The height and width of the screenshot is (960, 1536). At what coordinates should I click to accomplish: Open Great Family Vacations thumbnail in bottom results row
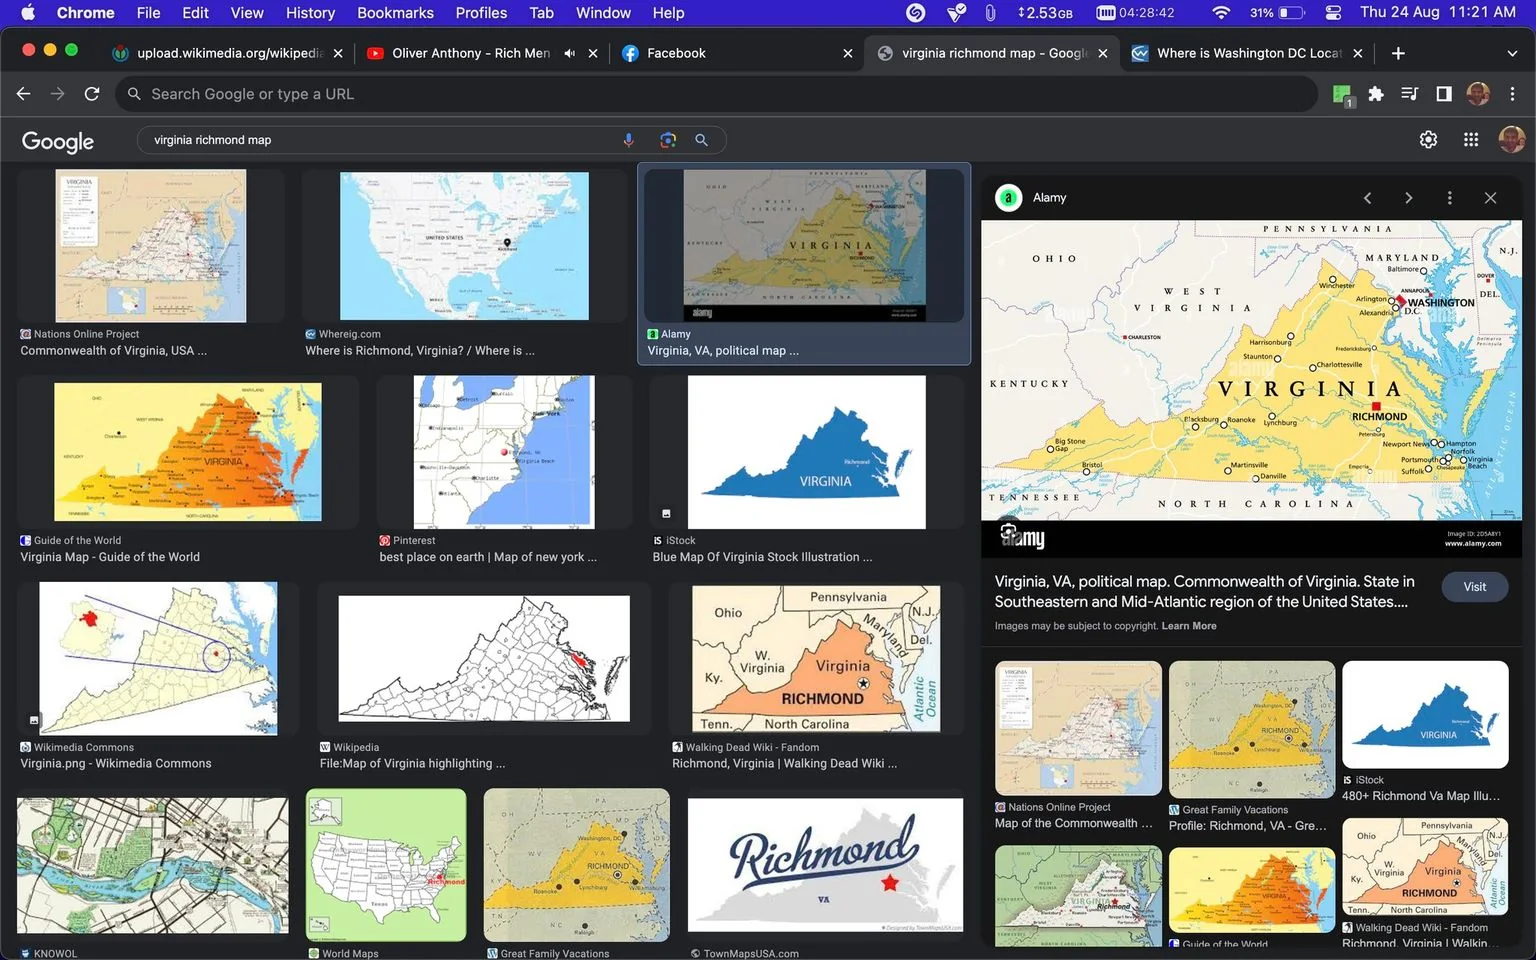coord(577,865)
